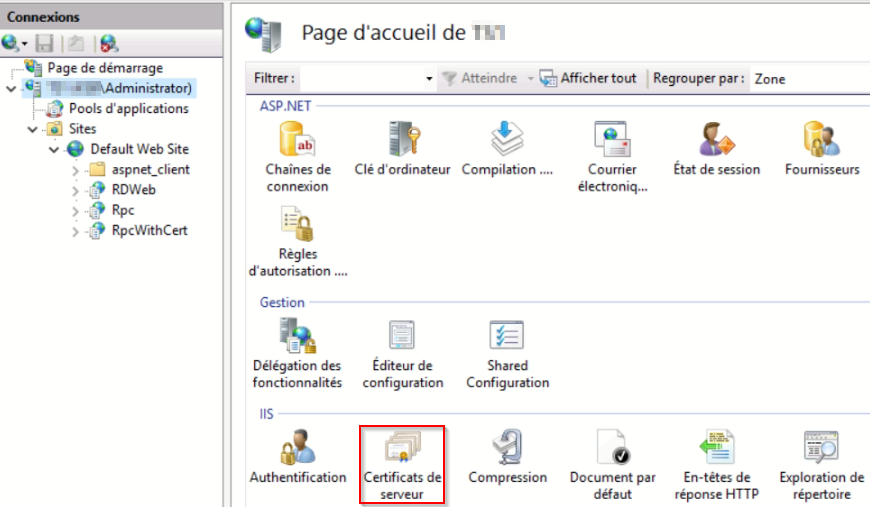This screenshot has width=870, height=507.
Task: Expand the RDWeb tree node
Action: (76, 190)
